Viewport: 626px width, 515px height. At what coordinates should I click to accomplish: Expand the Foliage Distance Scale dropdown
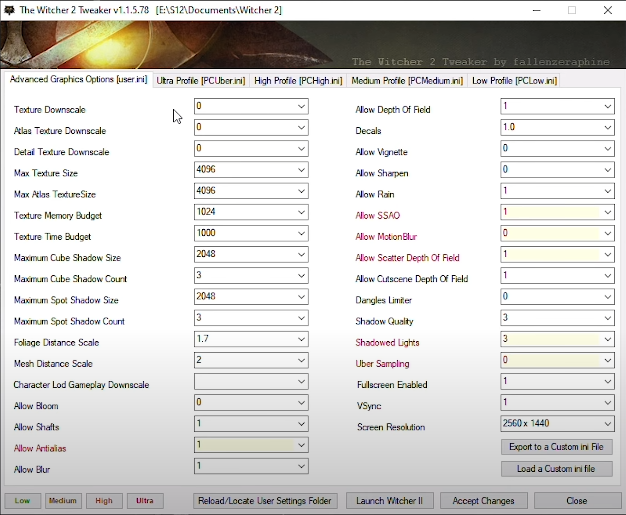click(x=251, y=339)
